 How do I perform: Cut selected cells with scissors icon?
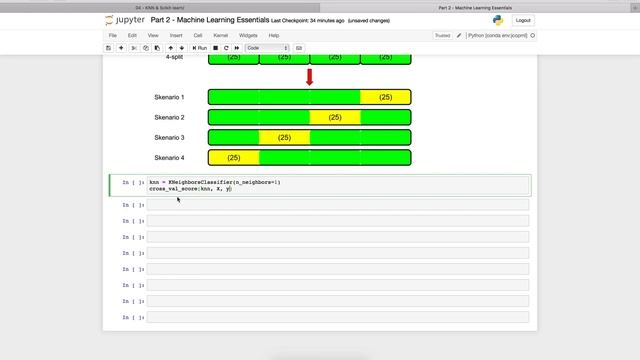[134, 48]
